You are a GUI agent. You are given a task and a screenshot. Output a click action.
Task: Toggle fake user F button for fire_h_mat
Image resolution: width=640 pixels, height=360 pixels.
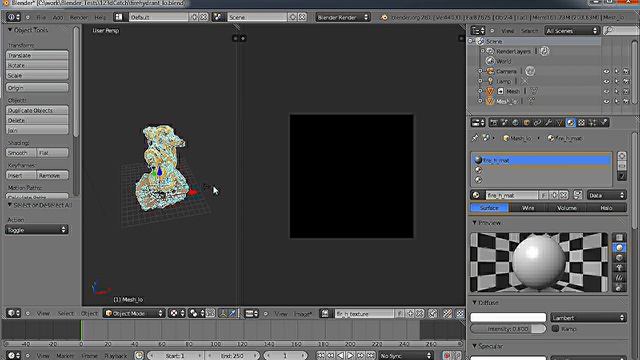pos(544,195)
